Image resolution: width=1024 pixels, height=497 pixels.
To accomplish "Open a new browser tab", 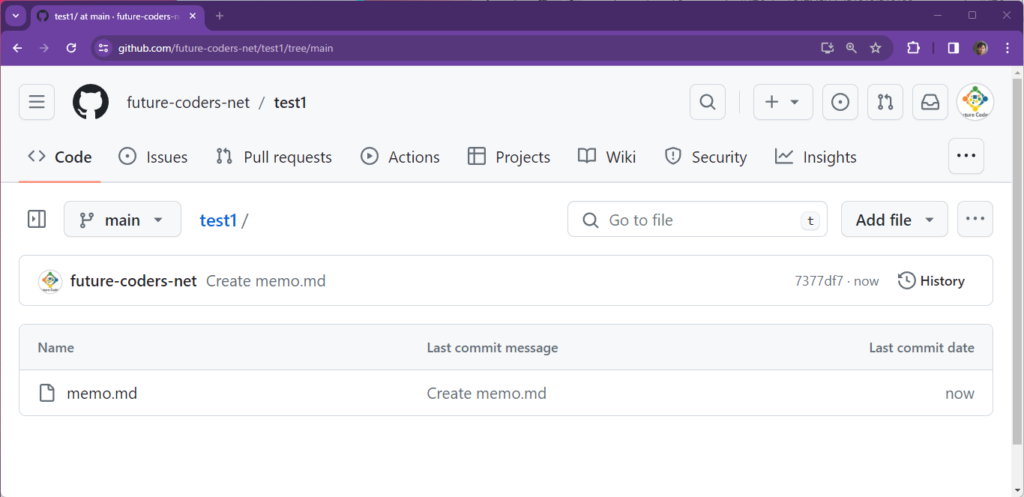I will [219, 16].
